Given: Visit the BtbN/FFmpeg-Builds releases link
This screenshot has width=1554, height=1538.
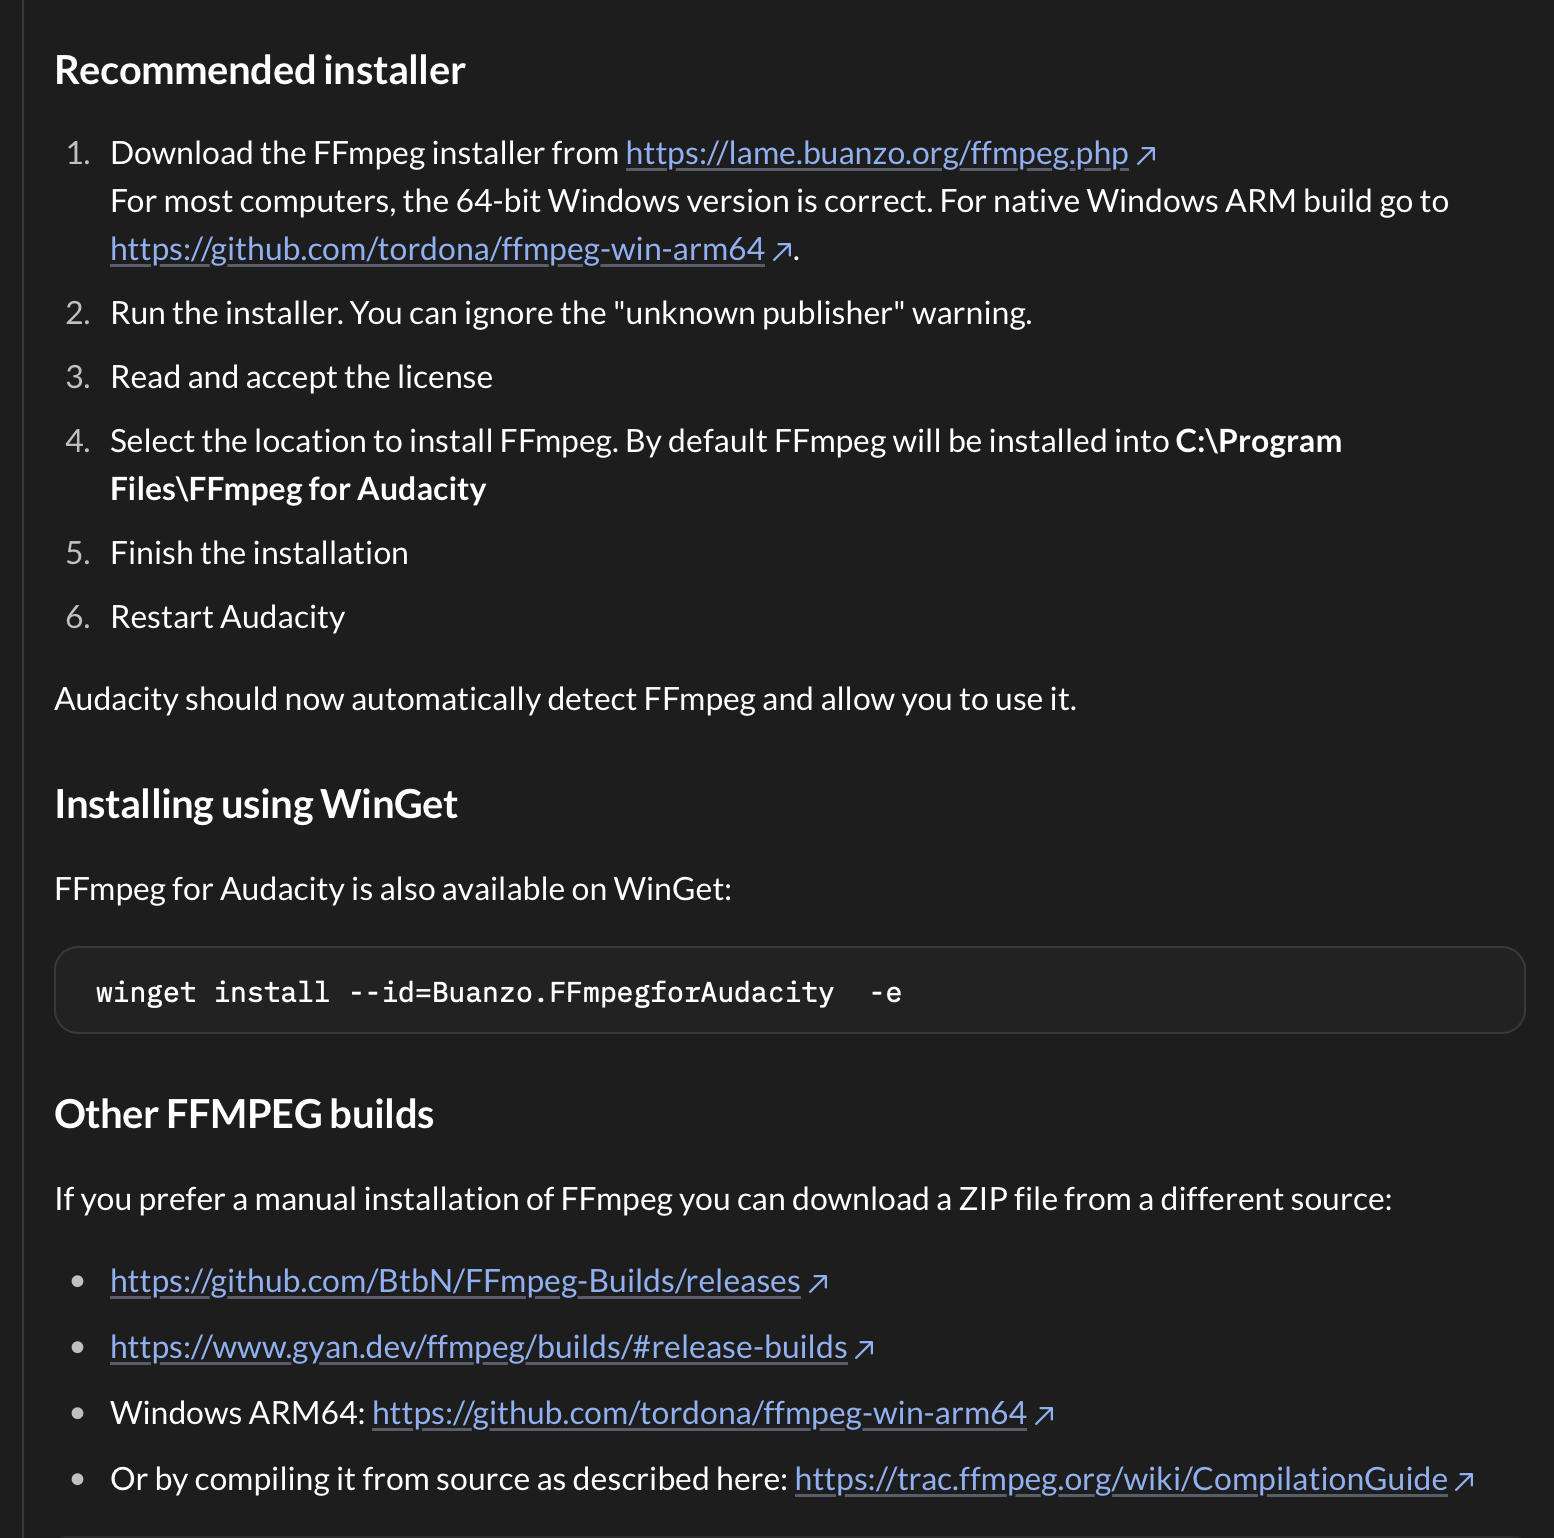Looking at the screenshot, I should point(455,1281).
